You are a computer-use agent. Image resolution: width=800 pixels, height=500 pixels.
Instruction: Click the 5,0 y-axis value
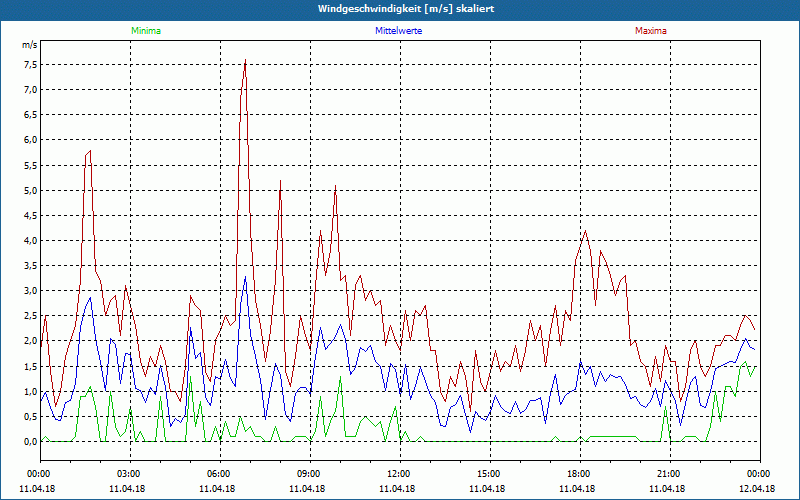31,190
